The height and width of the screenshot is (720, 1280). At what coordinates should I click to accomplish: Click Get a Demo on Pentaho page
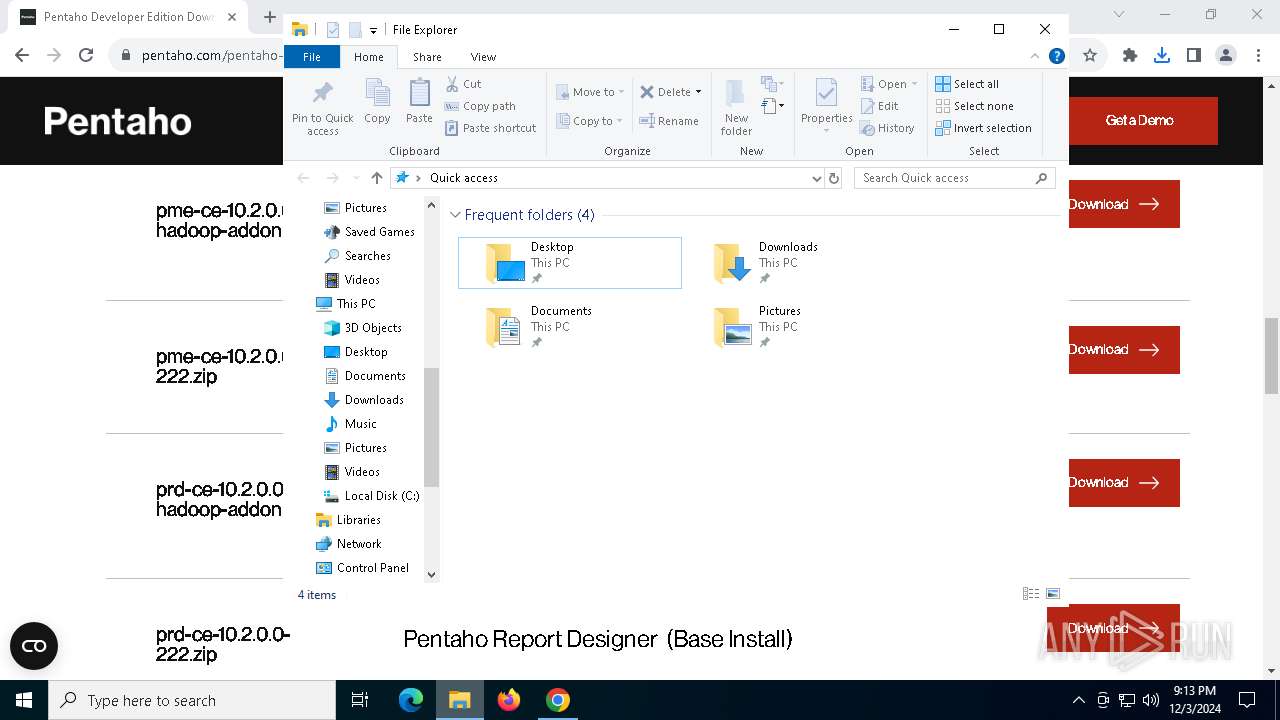tap(1143, 121)
